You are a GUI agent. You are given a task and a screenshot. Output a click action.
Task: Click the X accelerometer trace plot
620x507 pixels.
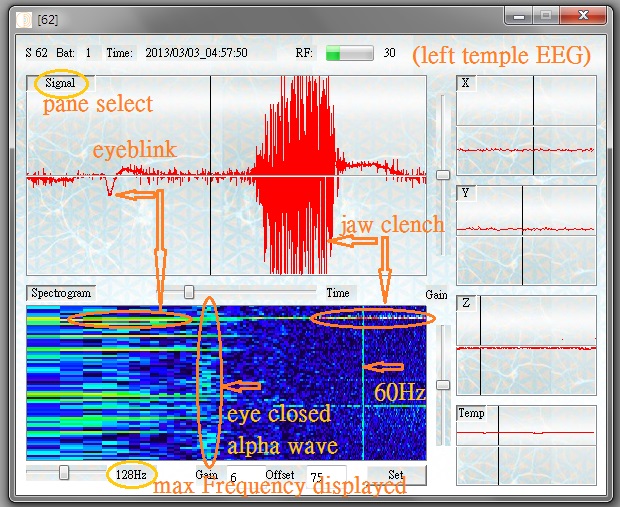coord(526,126)
